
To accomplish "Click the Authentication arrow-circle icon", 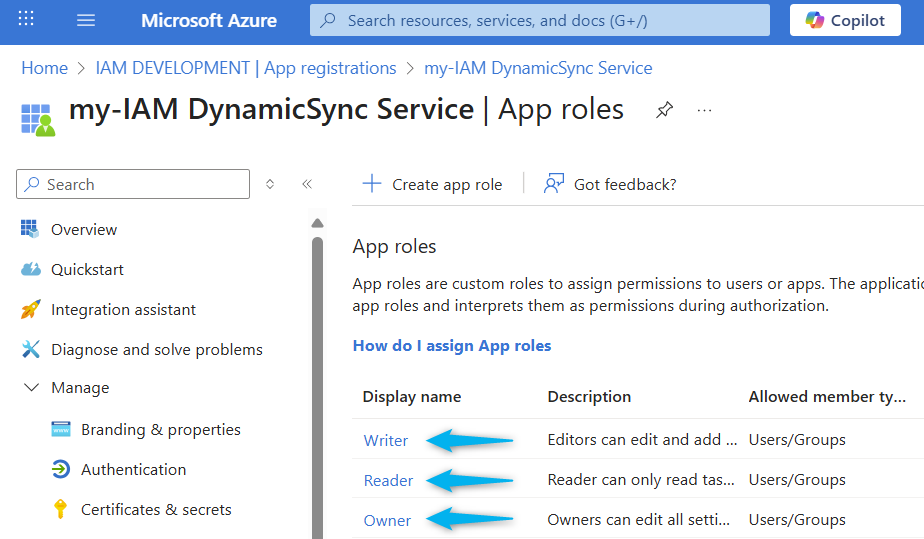I will coord(61,469).
